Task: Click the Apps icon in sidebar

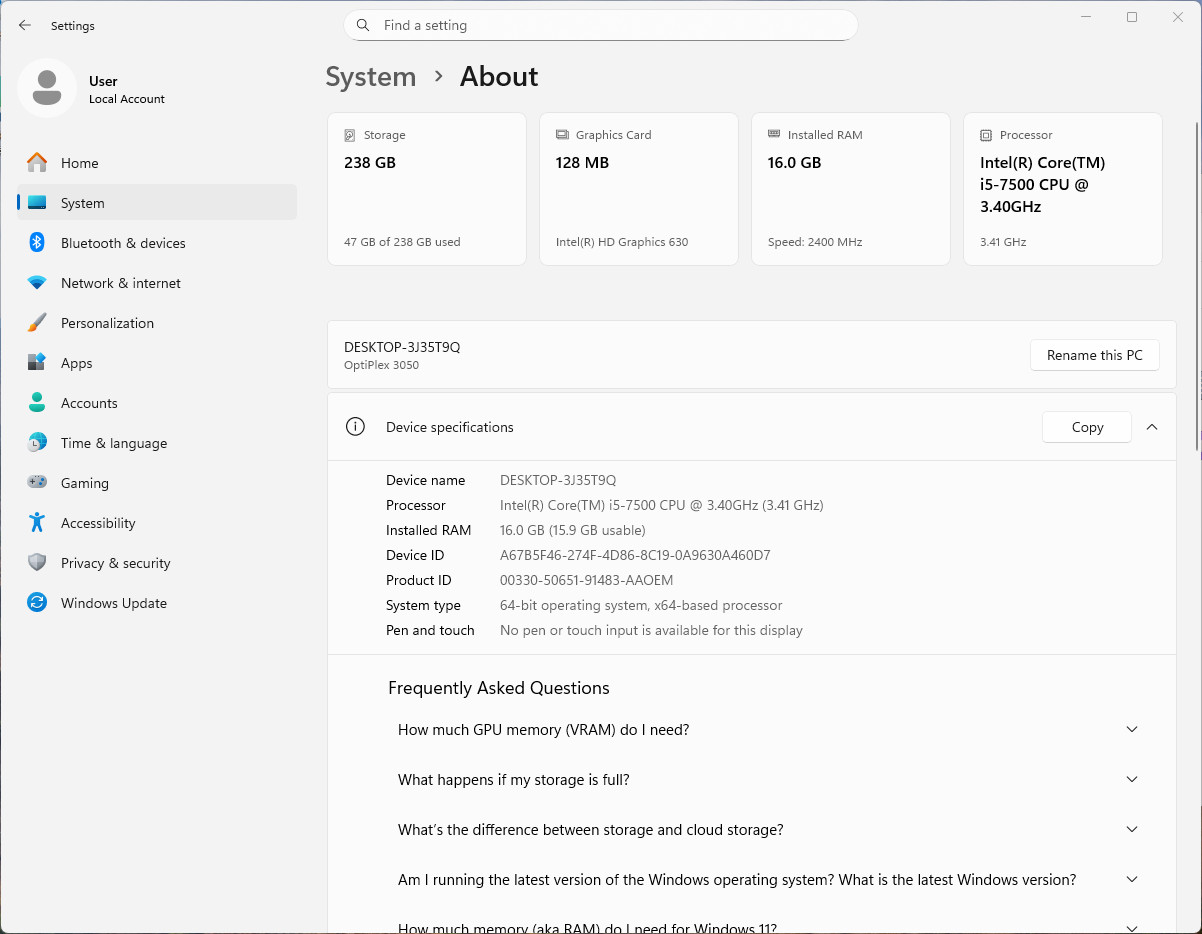Action: [x=37, y=363]
